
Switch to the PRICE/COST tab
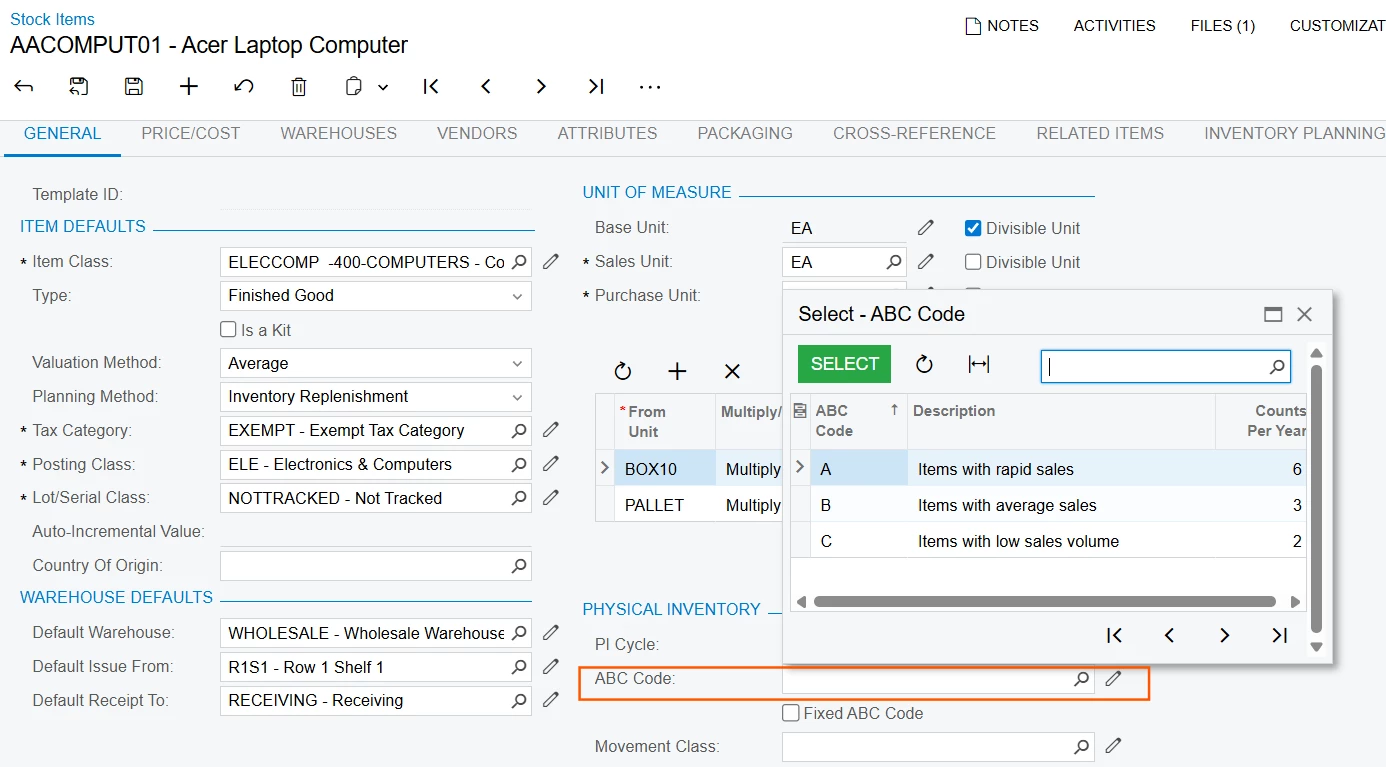pyautogui.click(x=191, y=133)
